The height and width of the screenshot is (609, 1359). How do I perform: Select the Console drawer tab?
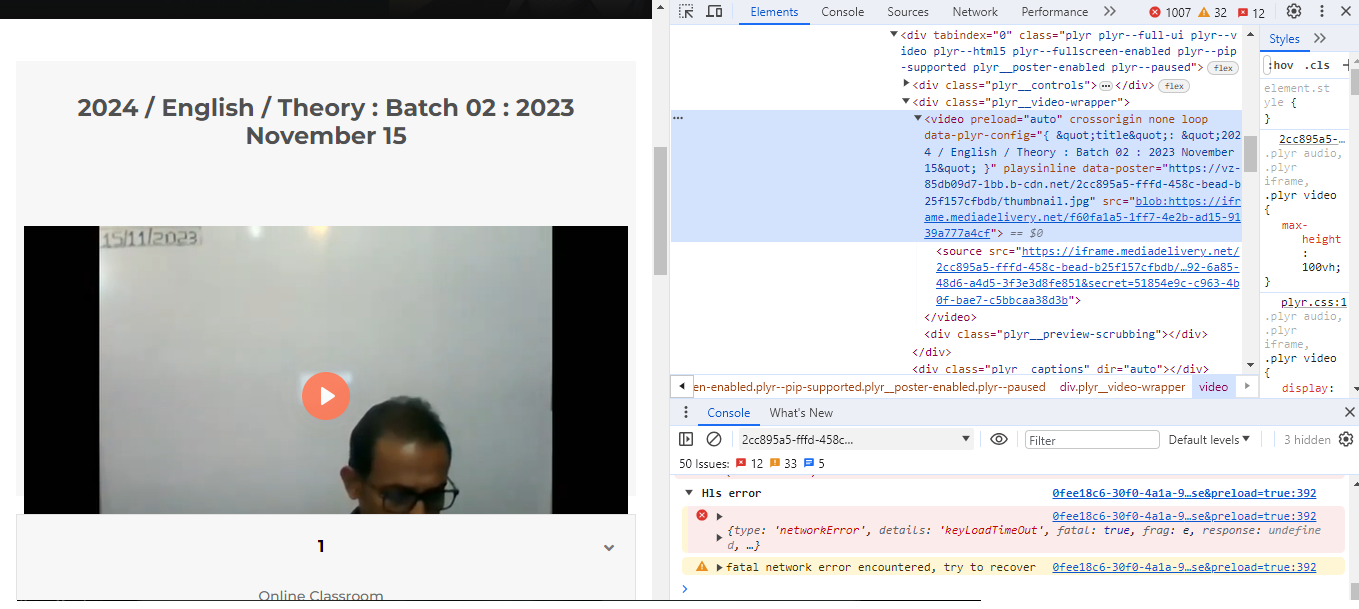tap(728, 413)
